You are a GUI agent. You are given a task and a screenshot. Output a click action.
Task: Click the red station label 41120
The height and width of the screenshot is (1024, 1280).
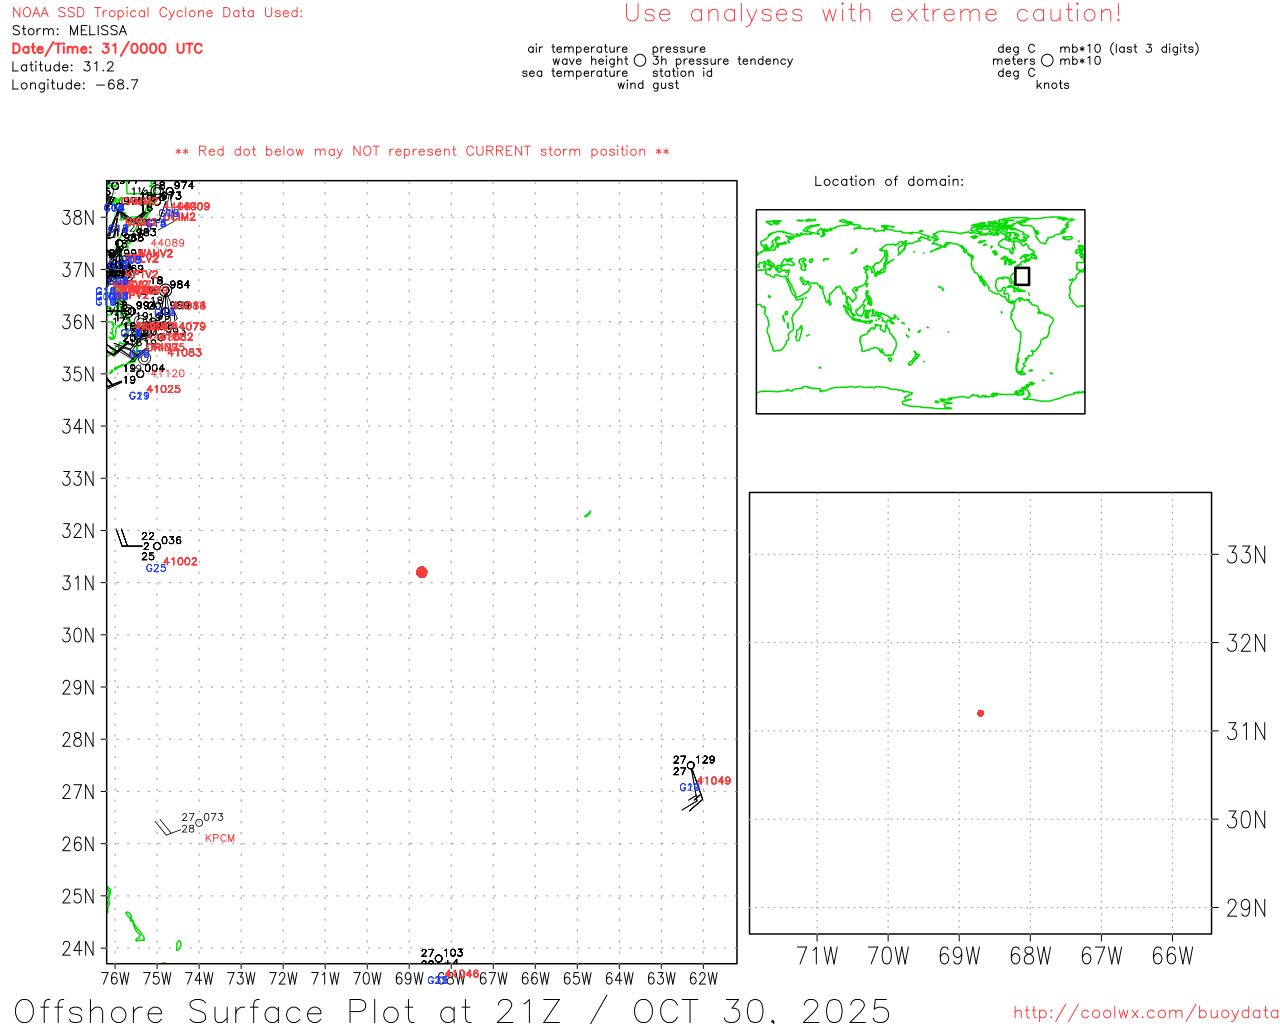(x=170, y=374)
